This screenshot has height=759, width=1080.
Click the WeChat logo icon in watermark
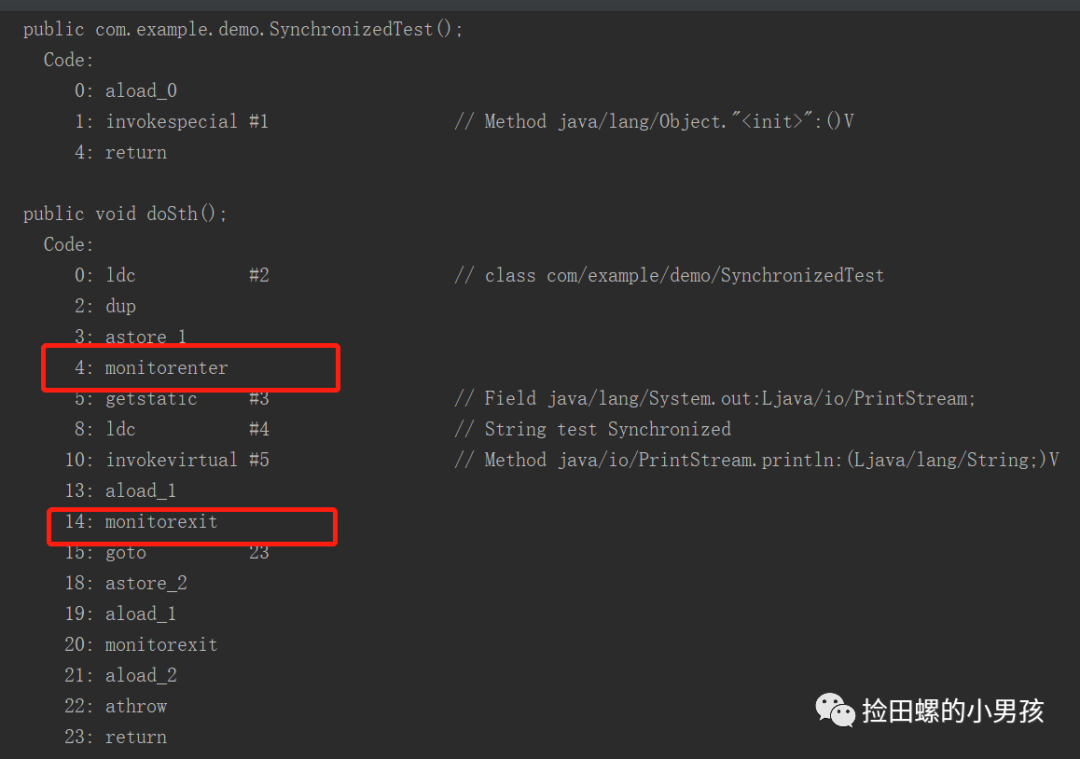point(836,710)
